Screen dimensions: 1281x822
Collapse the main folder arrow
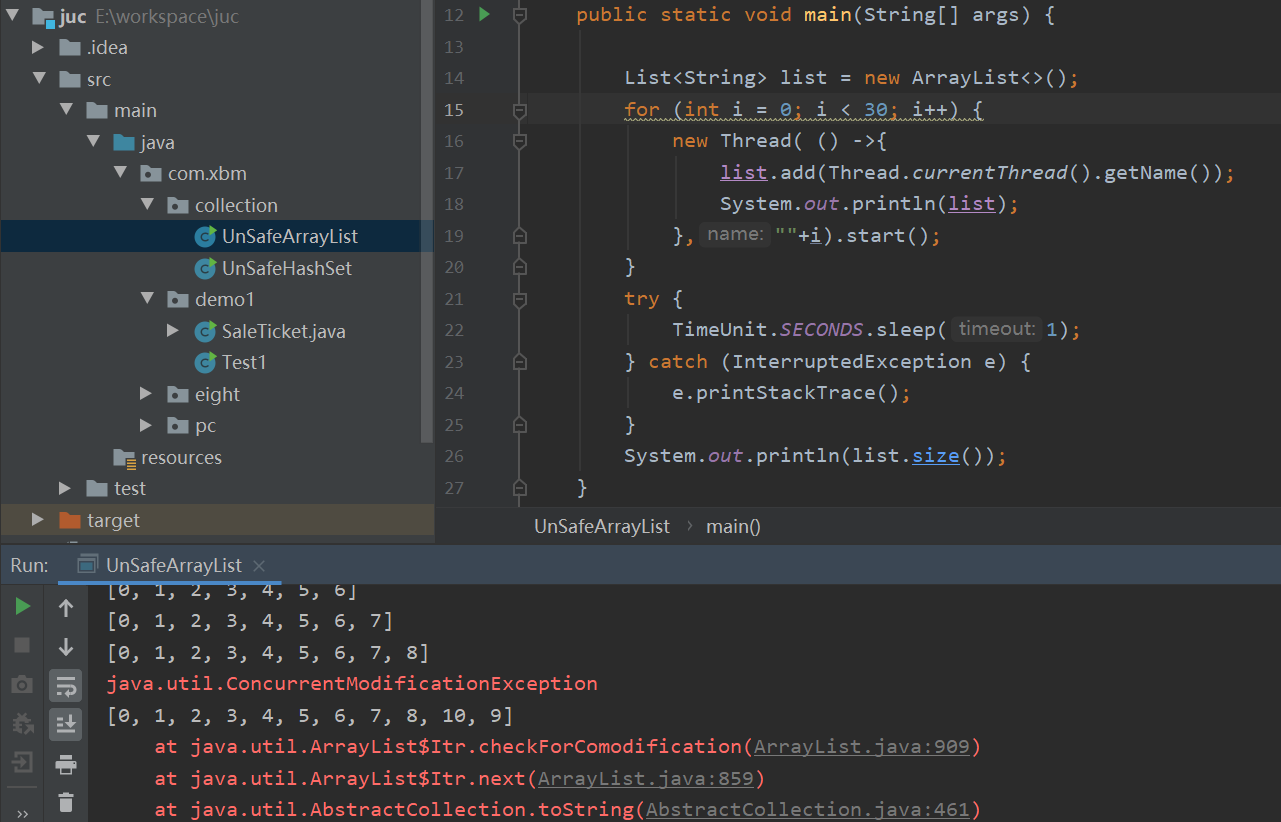tap(66, 110)
